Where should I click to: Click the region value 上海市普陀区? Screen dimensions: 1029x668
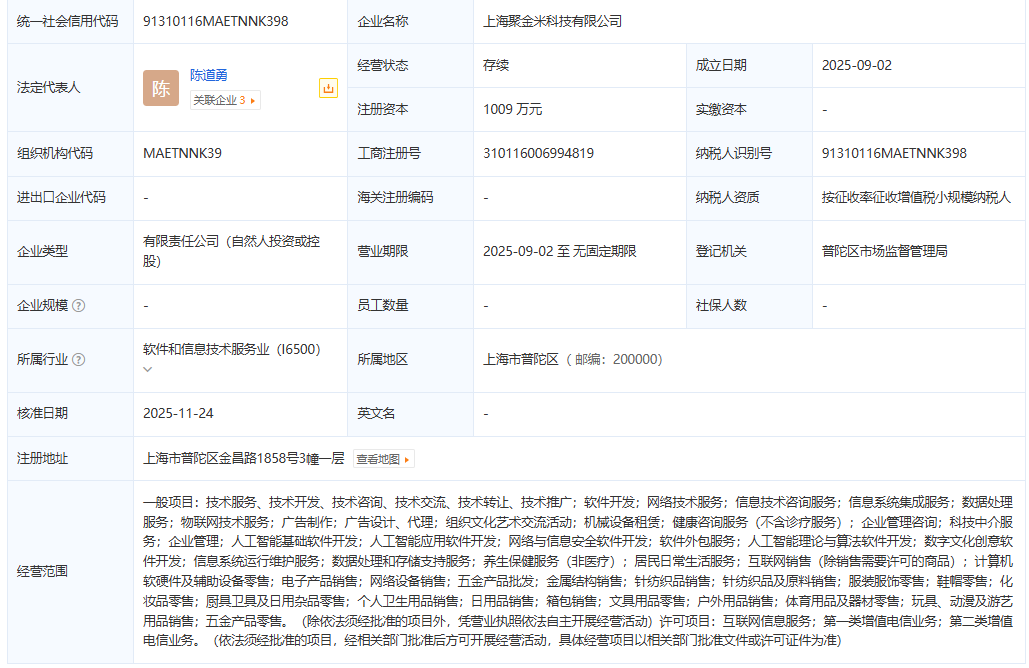tap(520, 359)
